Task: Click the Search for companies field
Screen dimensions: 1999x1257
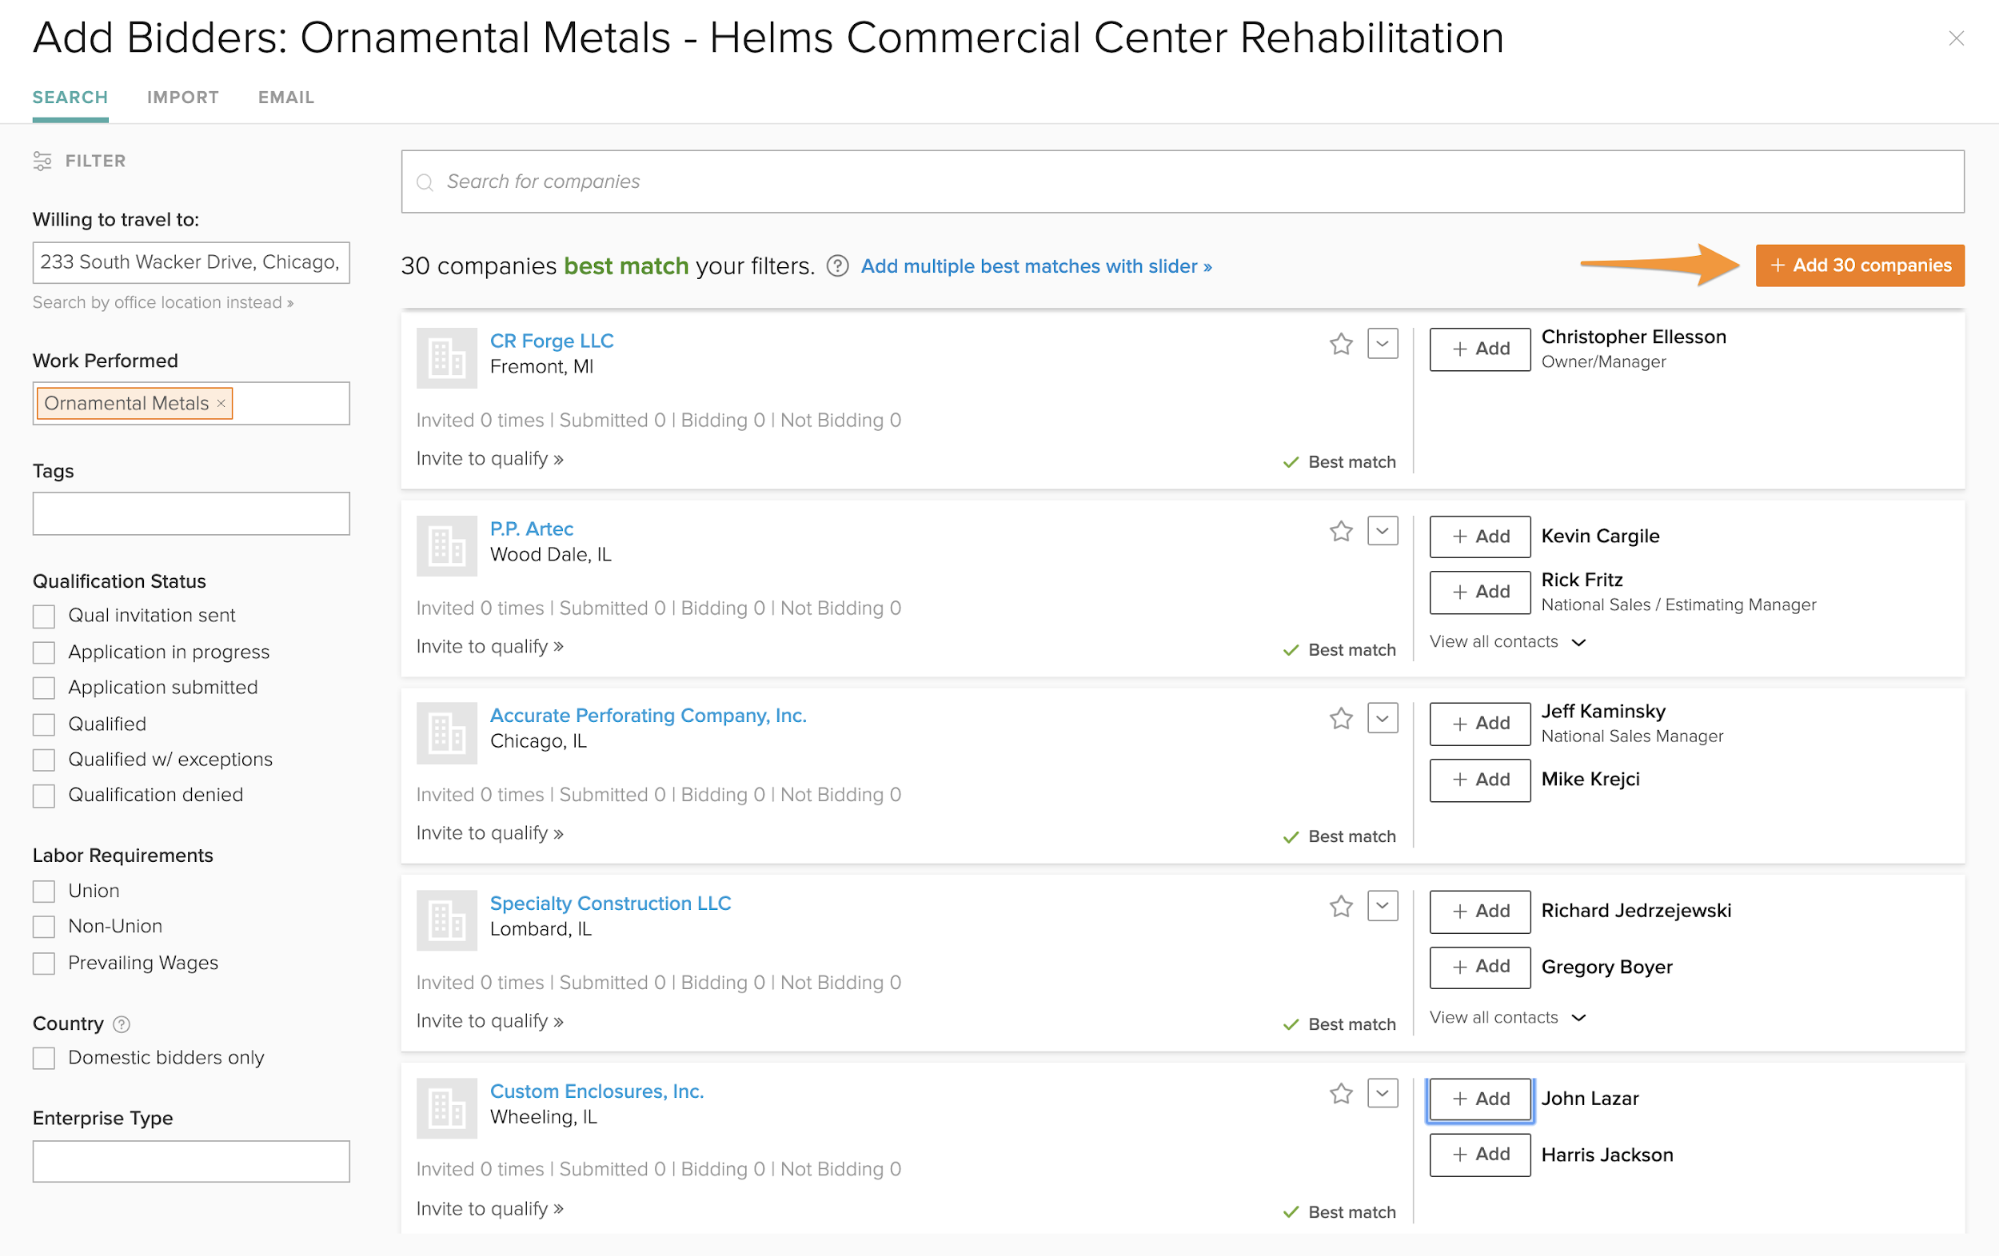Action: click(1180, 182)
